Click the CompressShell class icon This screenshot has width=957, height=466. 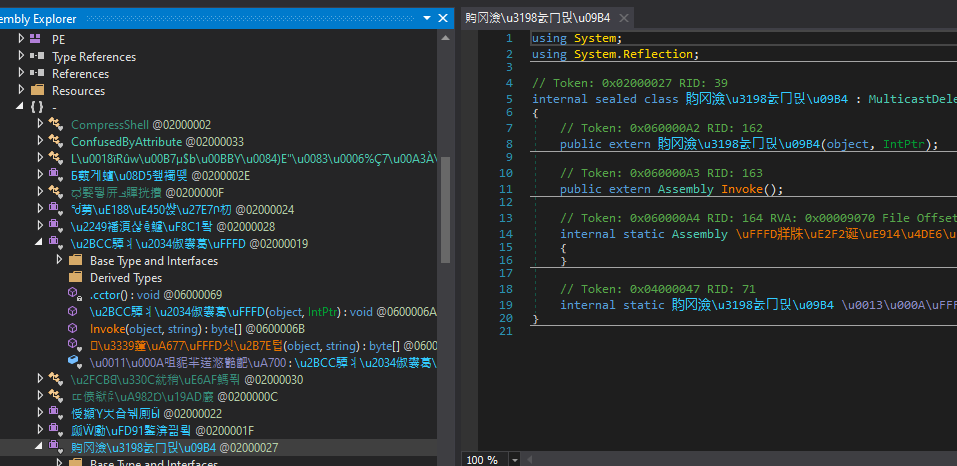[x=57, y=125]
